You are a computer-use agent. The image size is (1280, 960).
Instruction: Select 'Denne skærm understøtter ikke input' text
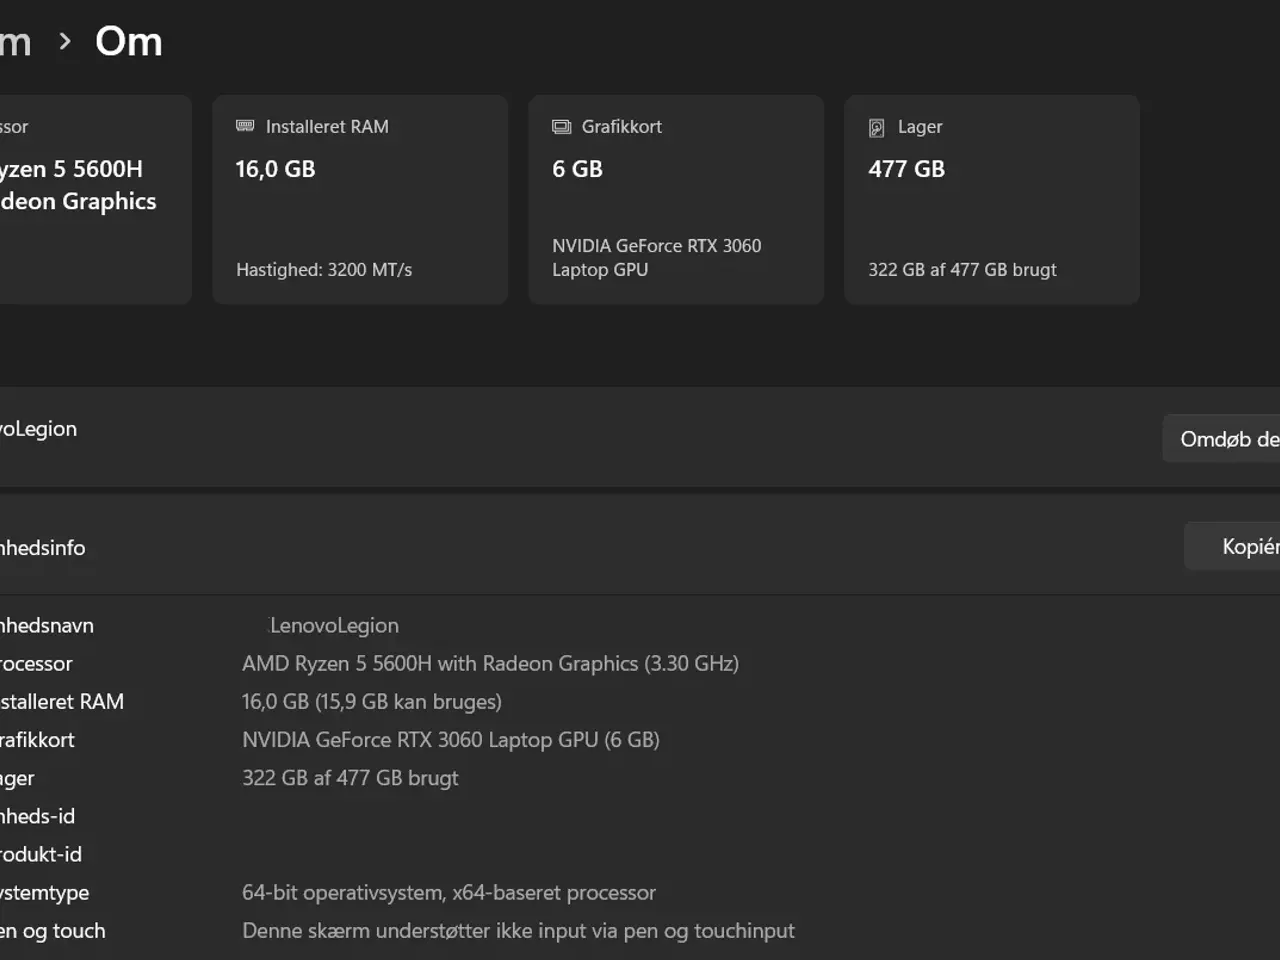[412, 930]
